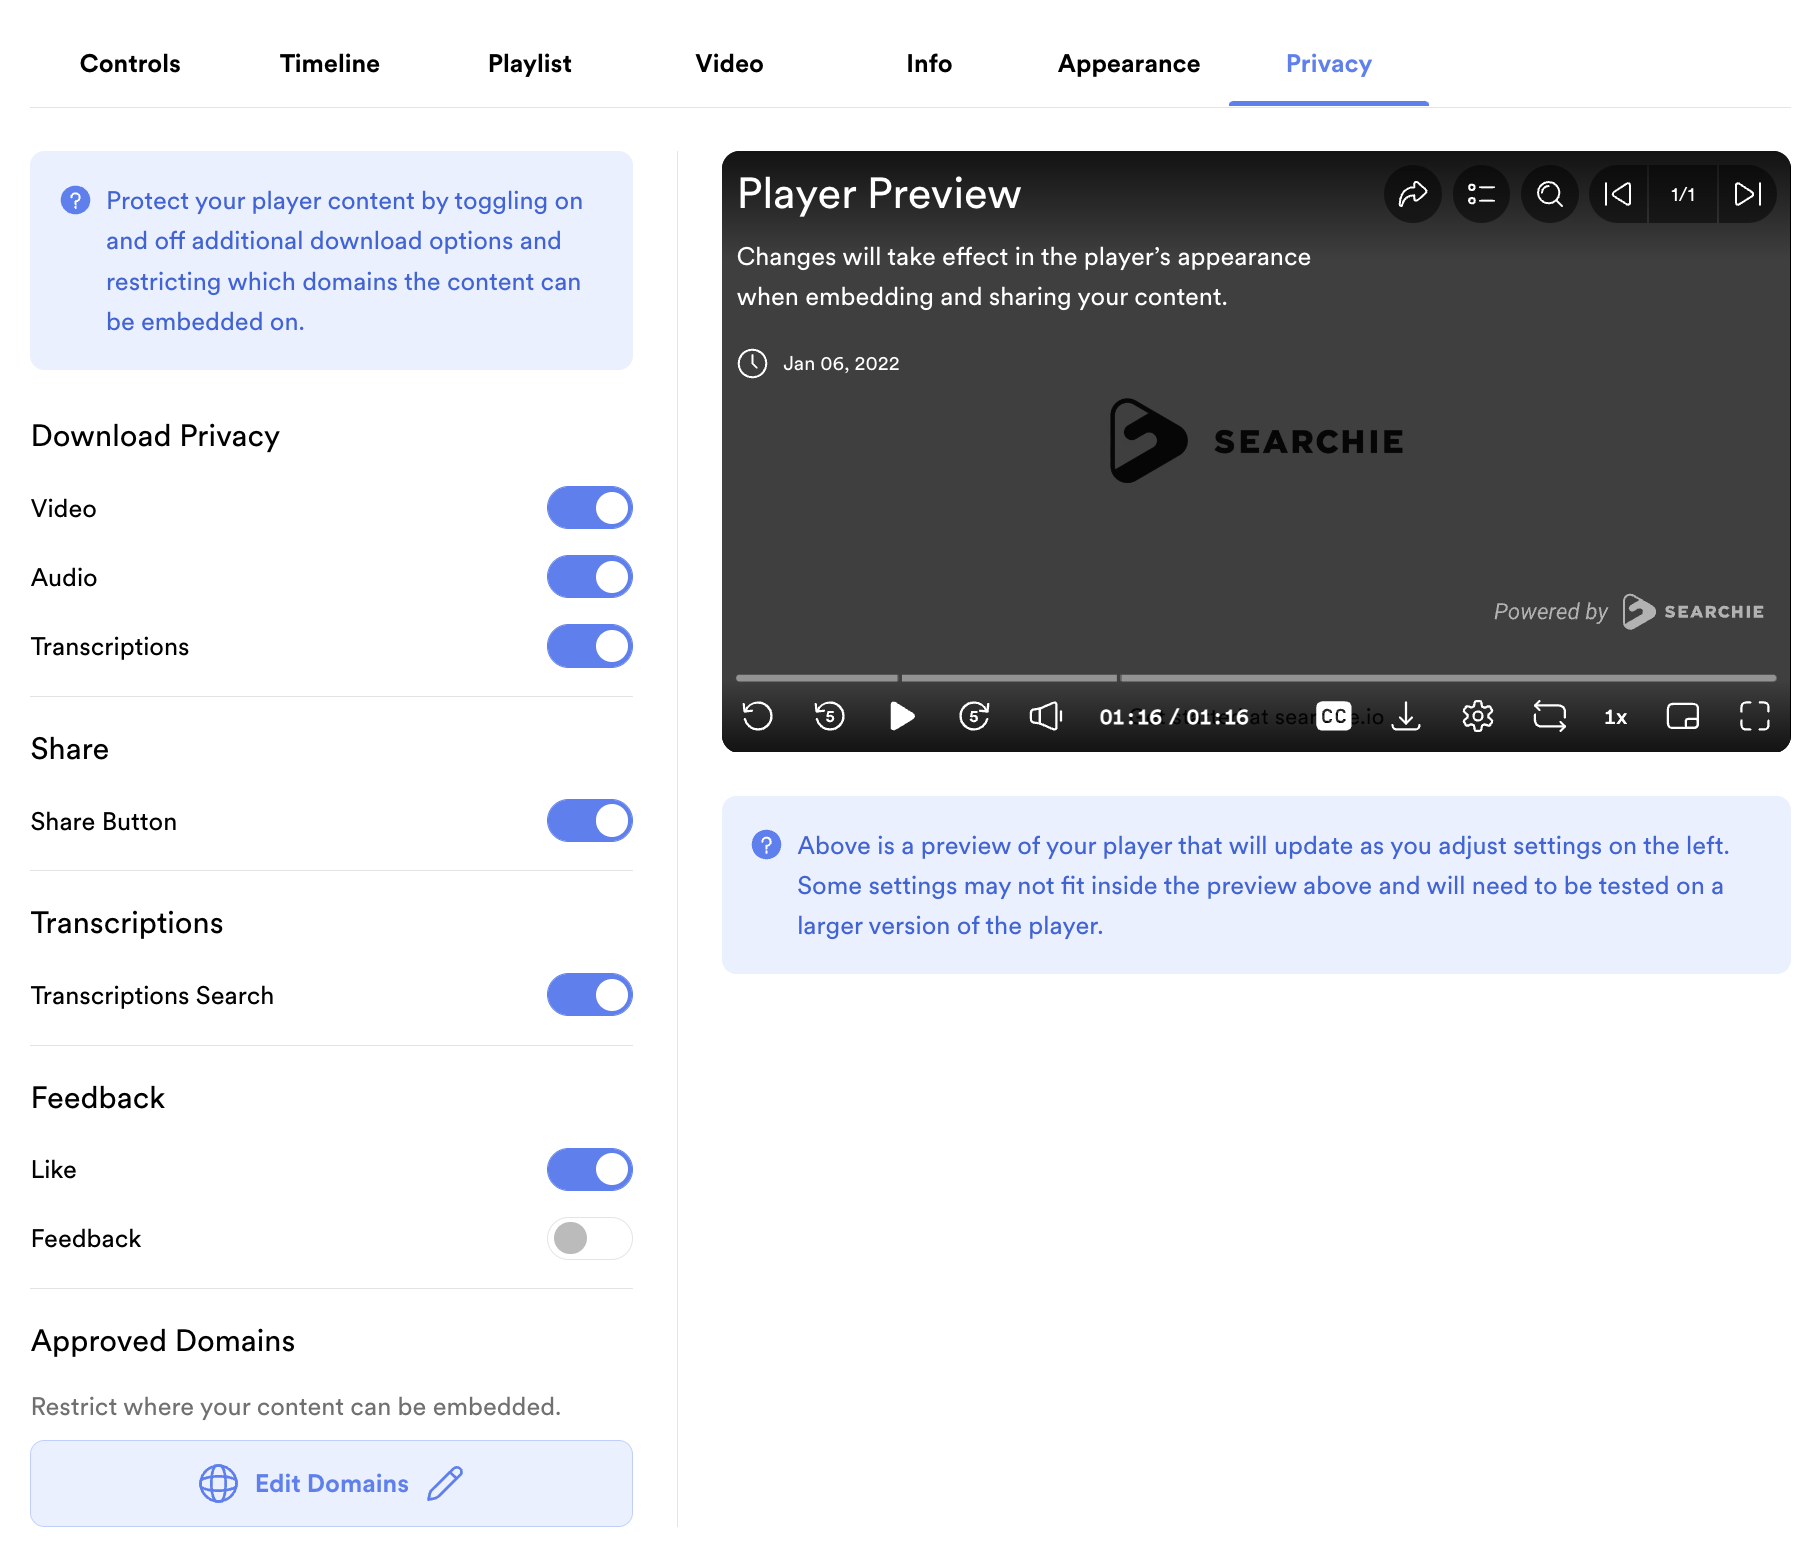Click the restart replay icon

(x=758, y=716)
